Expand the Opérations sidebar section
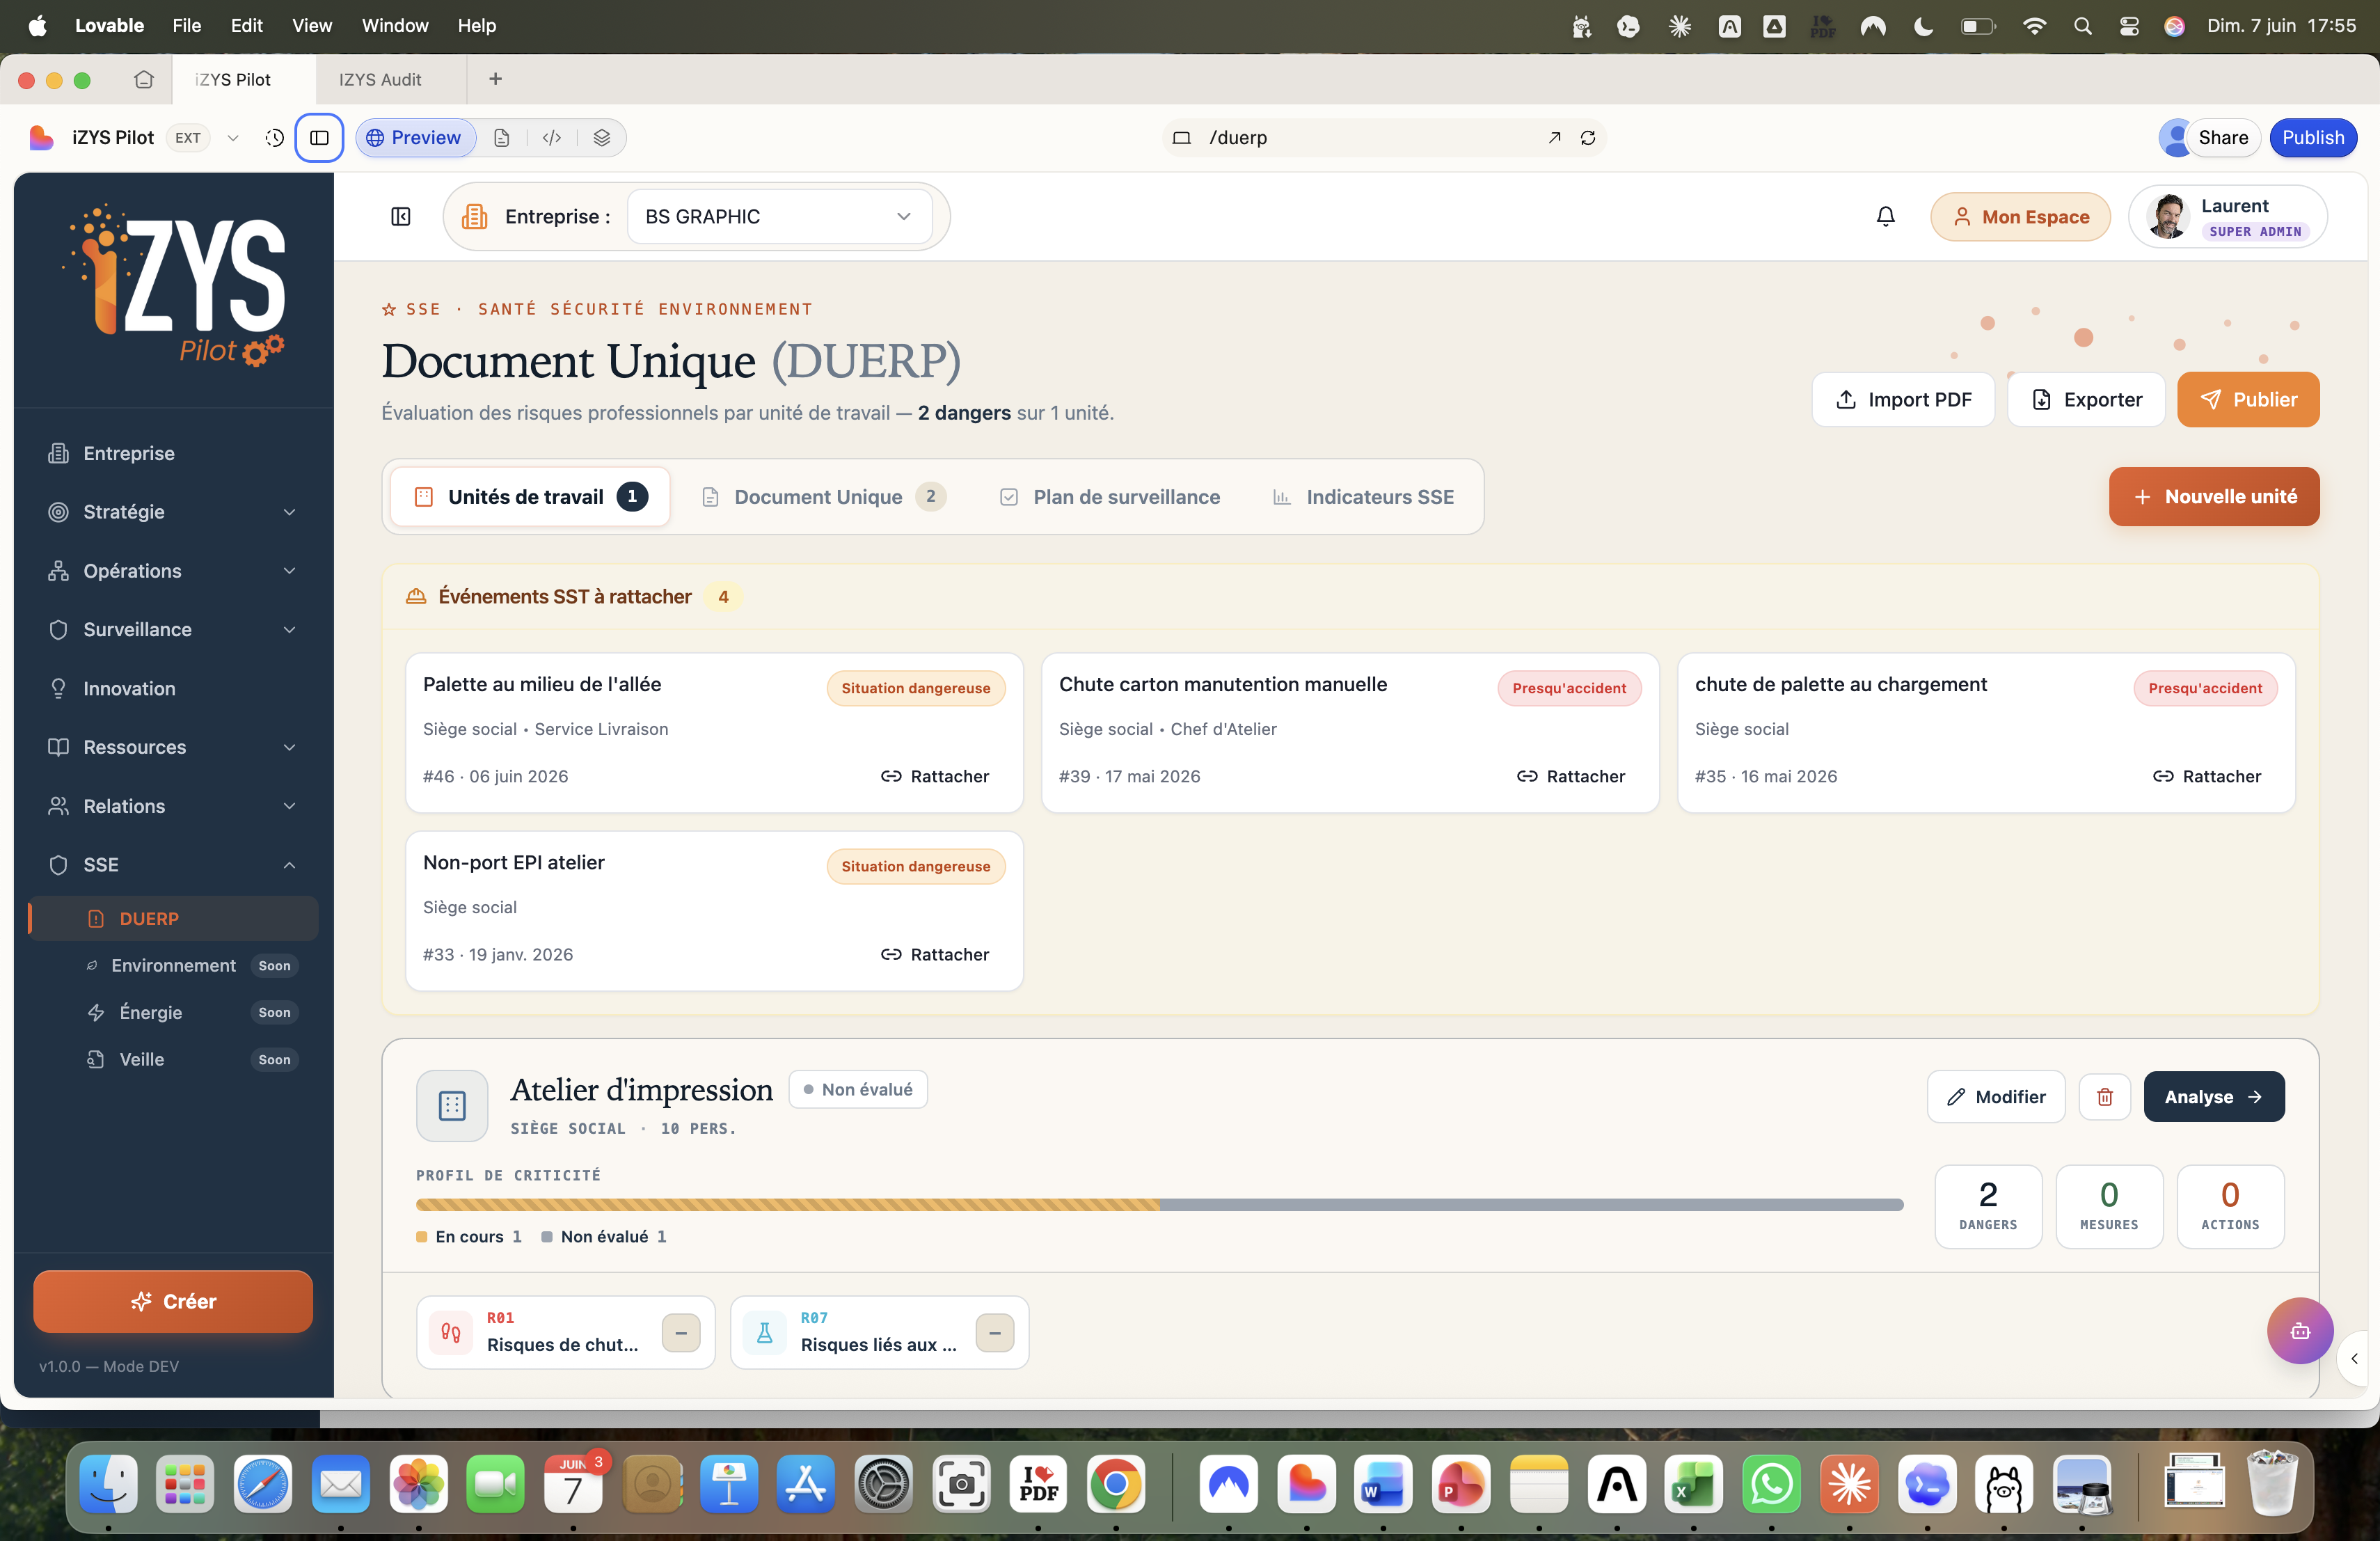The width and height of the screenshot is (2380, 1541). (174, 571)
